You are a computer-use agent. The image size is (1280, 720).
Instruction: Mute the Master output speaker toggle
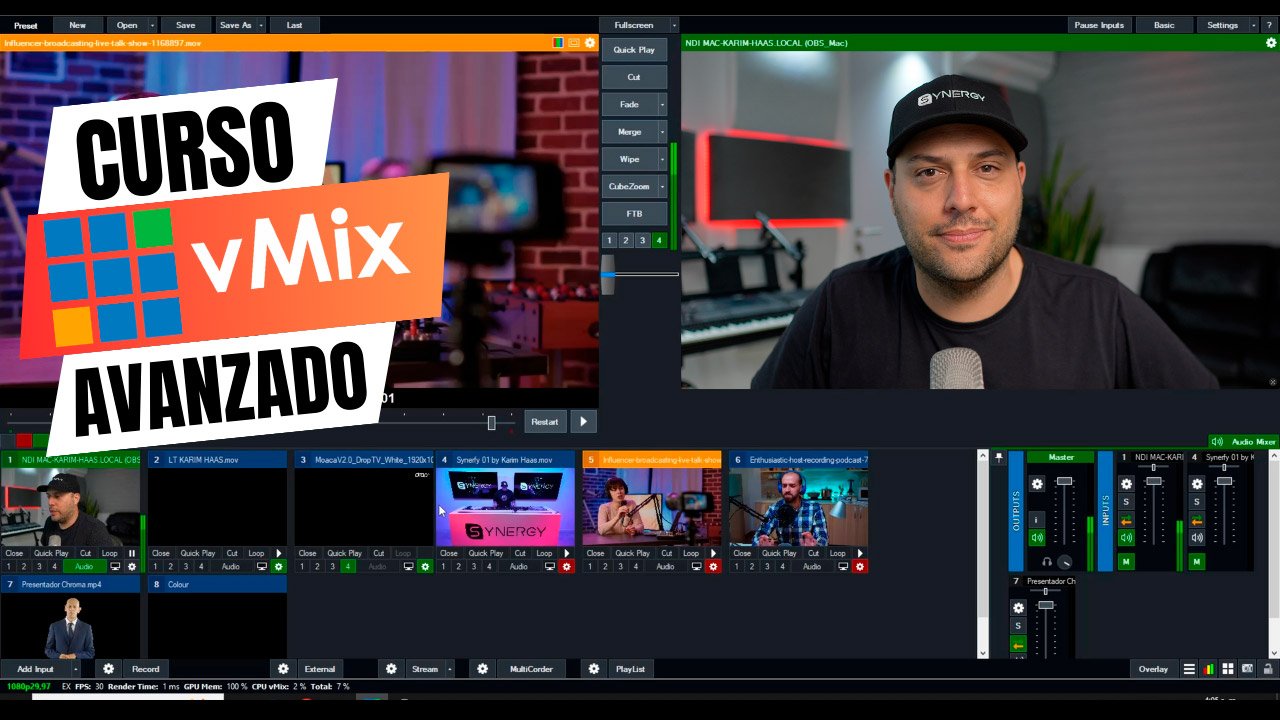(1037, 537)
